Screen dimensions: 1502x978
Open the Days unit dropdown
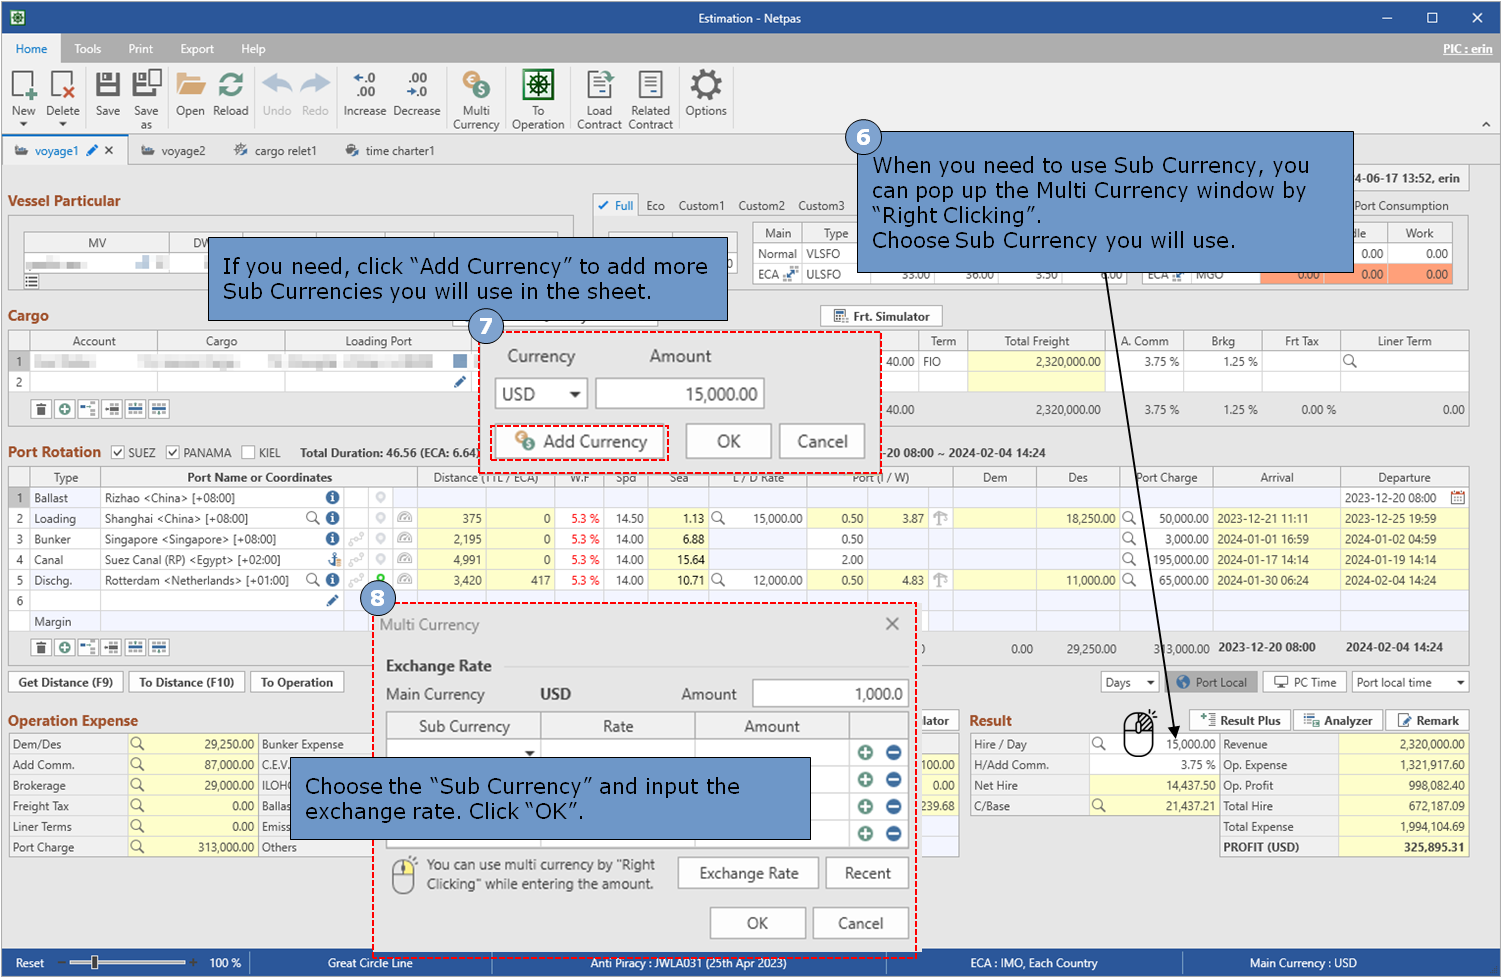[1129, 682]
